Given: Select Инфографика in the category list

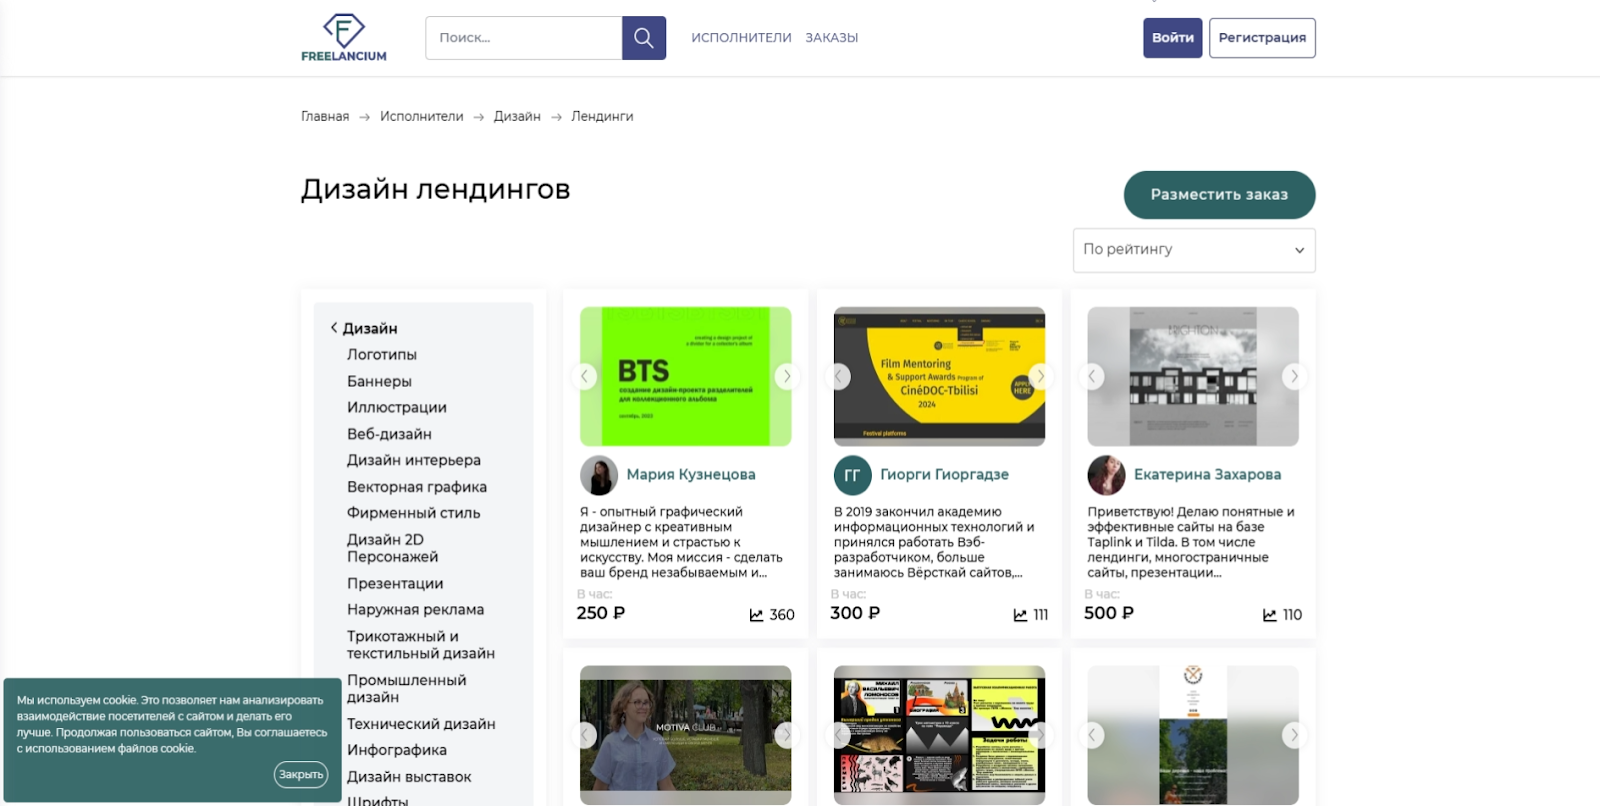Looking at the screenshot, I should 397,751.
